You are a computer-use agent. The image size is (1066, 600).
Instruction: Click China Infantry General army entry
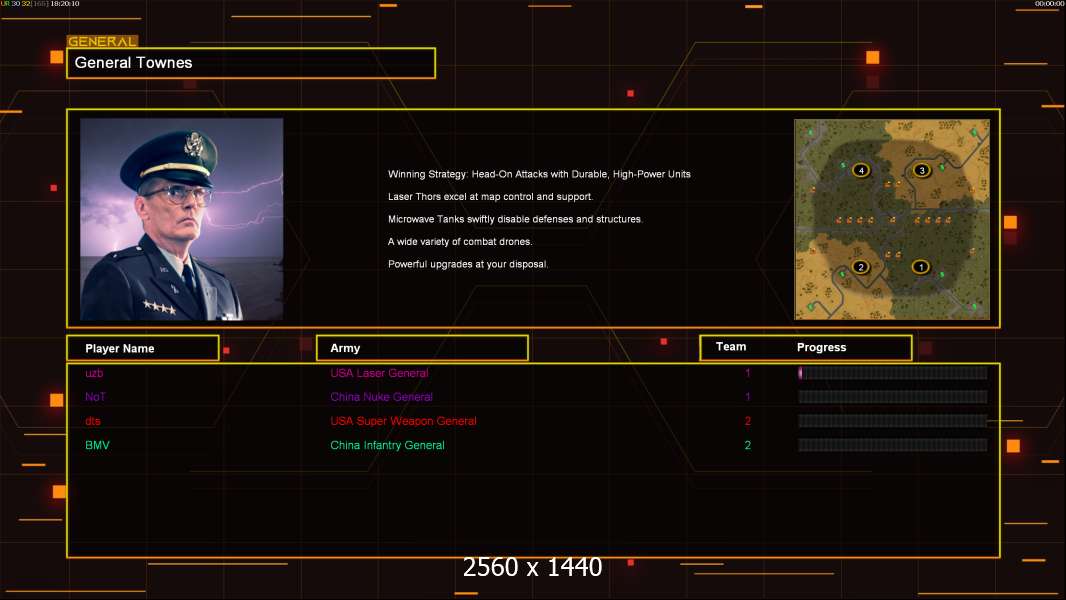point(388,445)
